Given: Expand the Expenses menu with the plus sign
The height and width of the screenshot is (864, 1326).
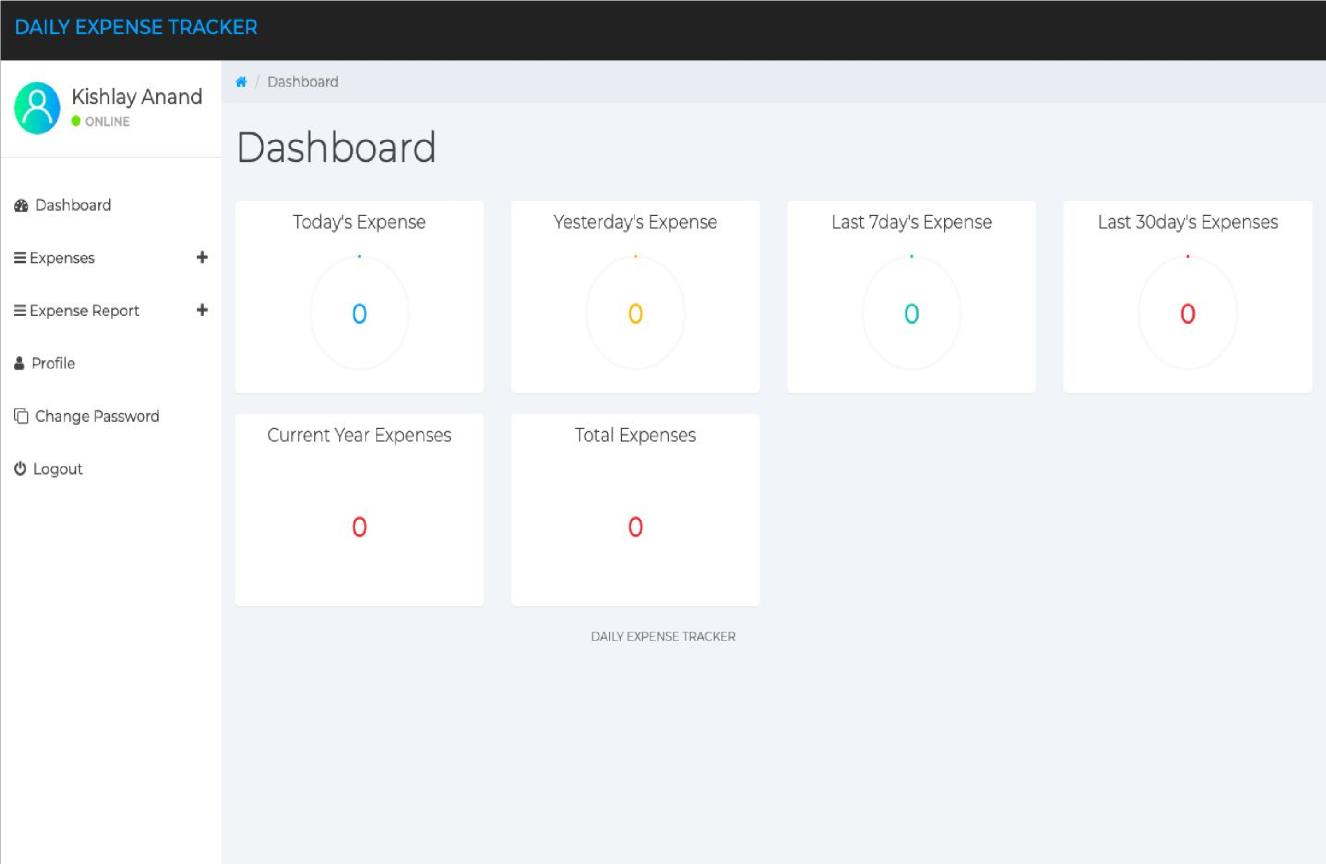Looking at the screenshot, I should point(203,257).
